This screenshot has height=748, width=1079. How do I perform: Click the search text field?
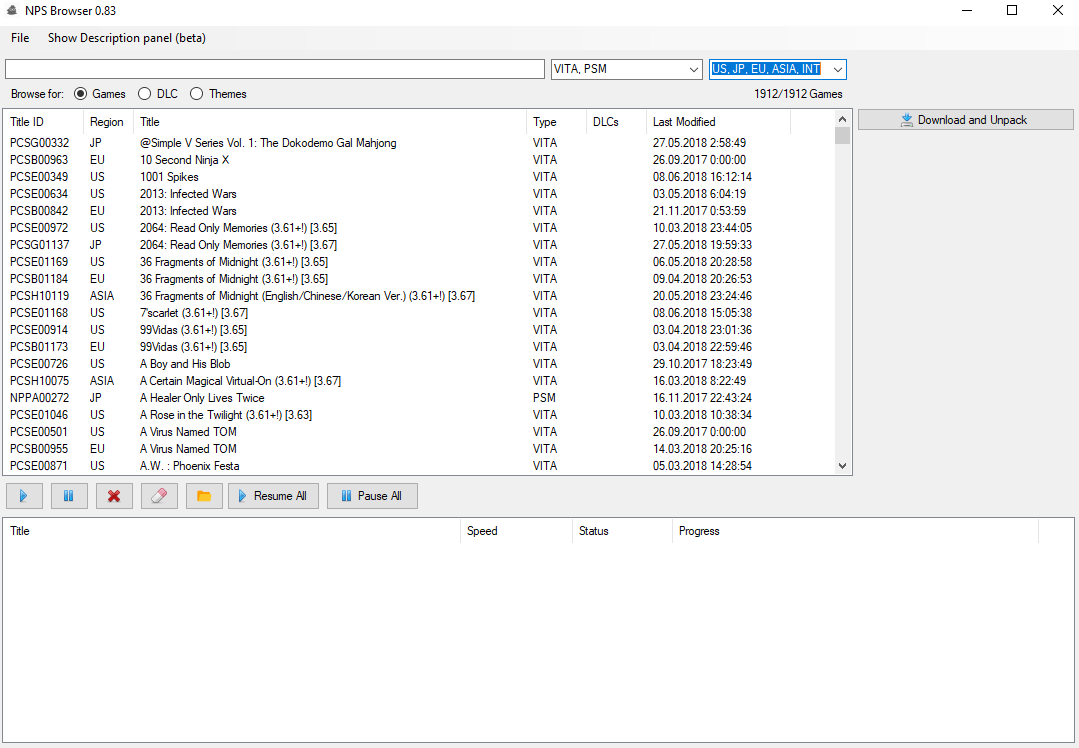(275, 69)
